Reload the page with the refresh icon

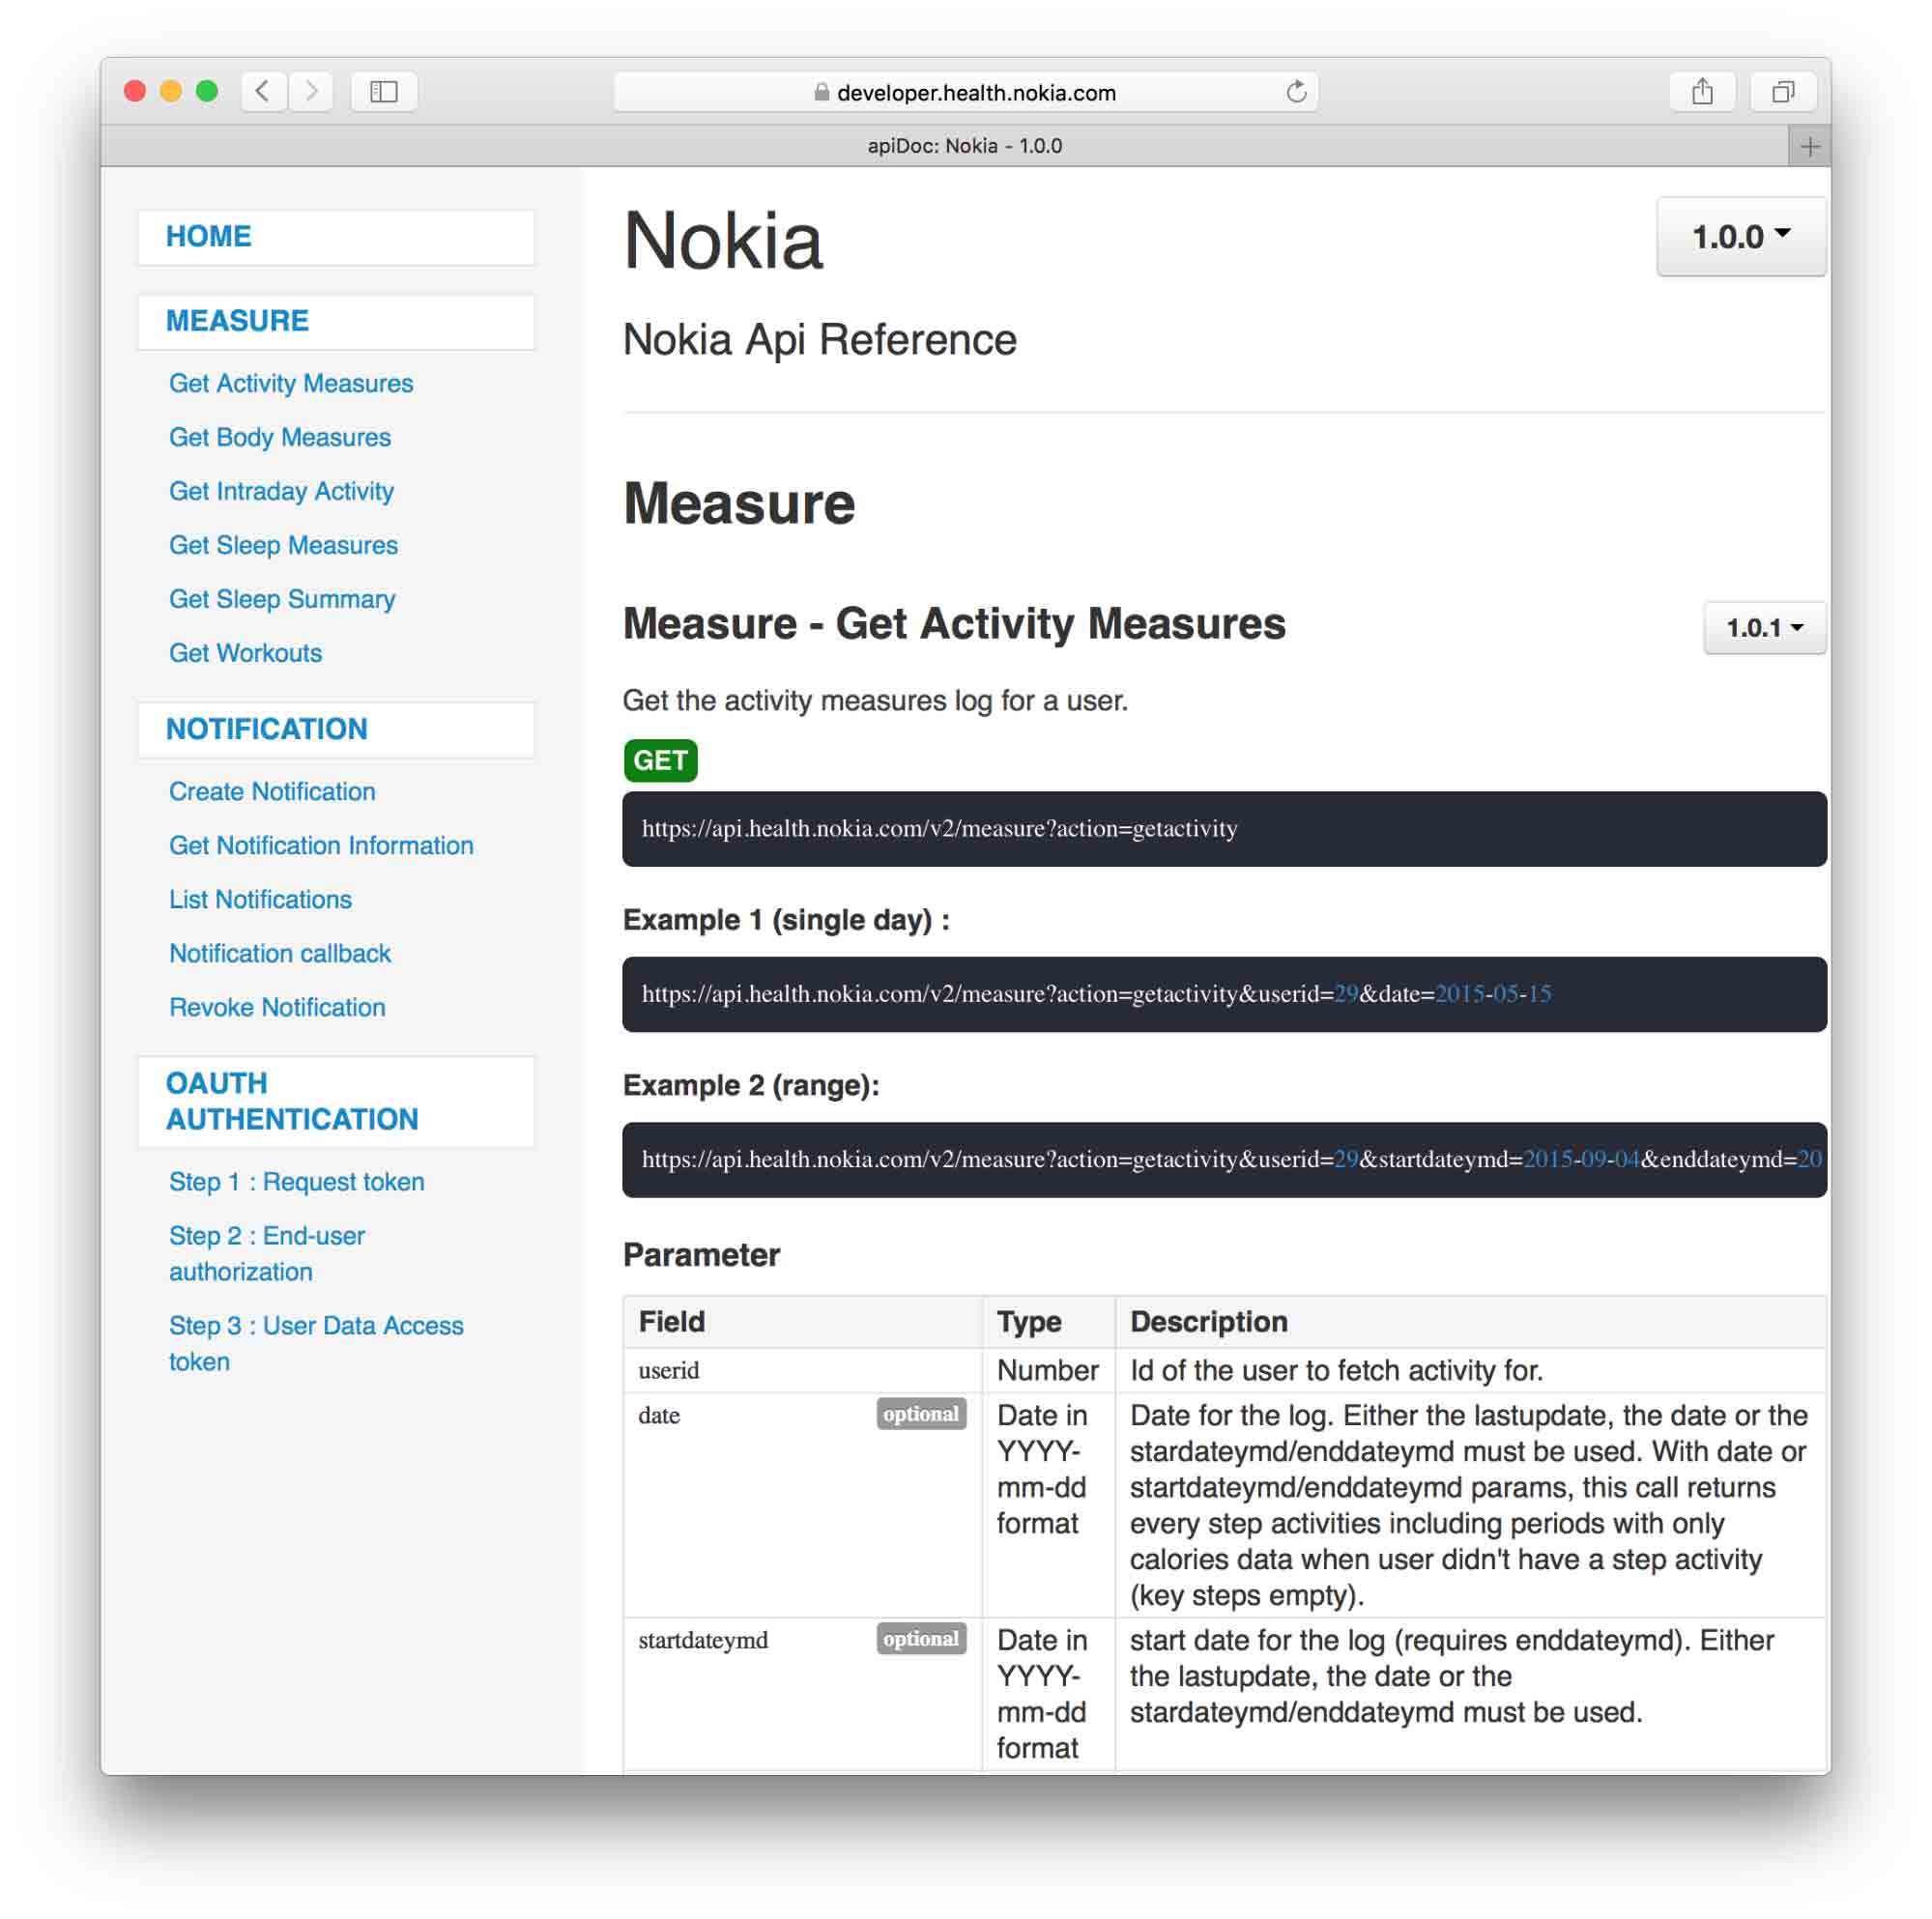(1296, 92)
